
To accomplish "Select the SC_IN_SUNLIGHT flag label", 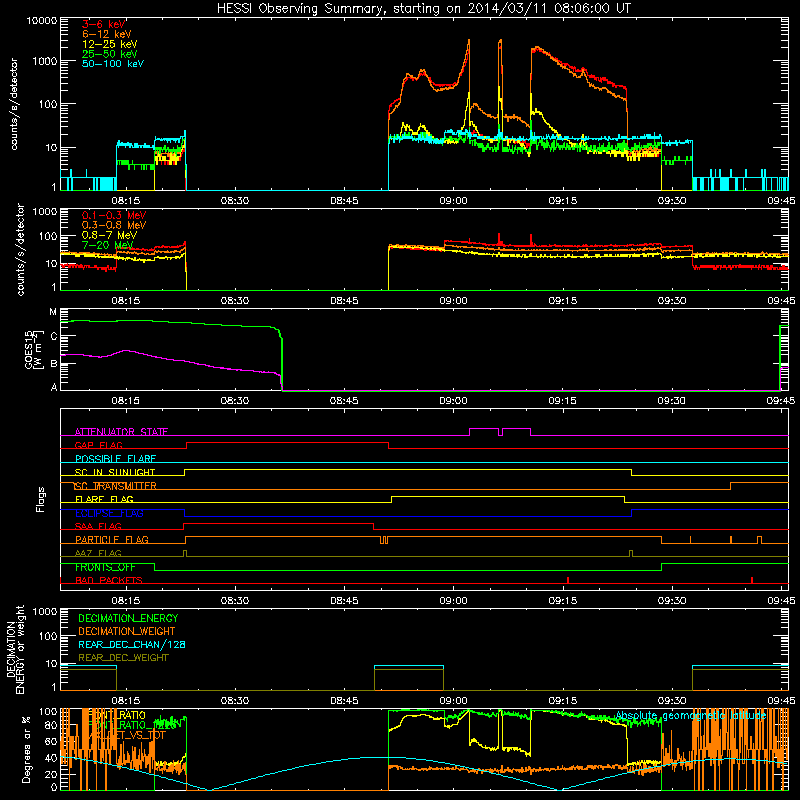I will (115, 472).
